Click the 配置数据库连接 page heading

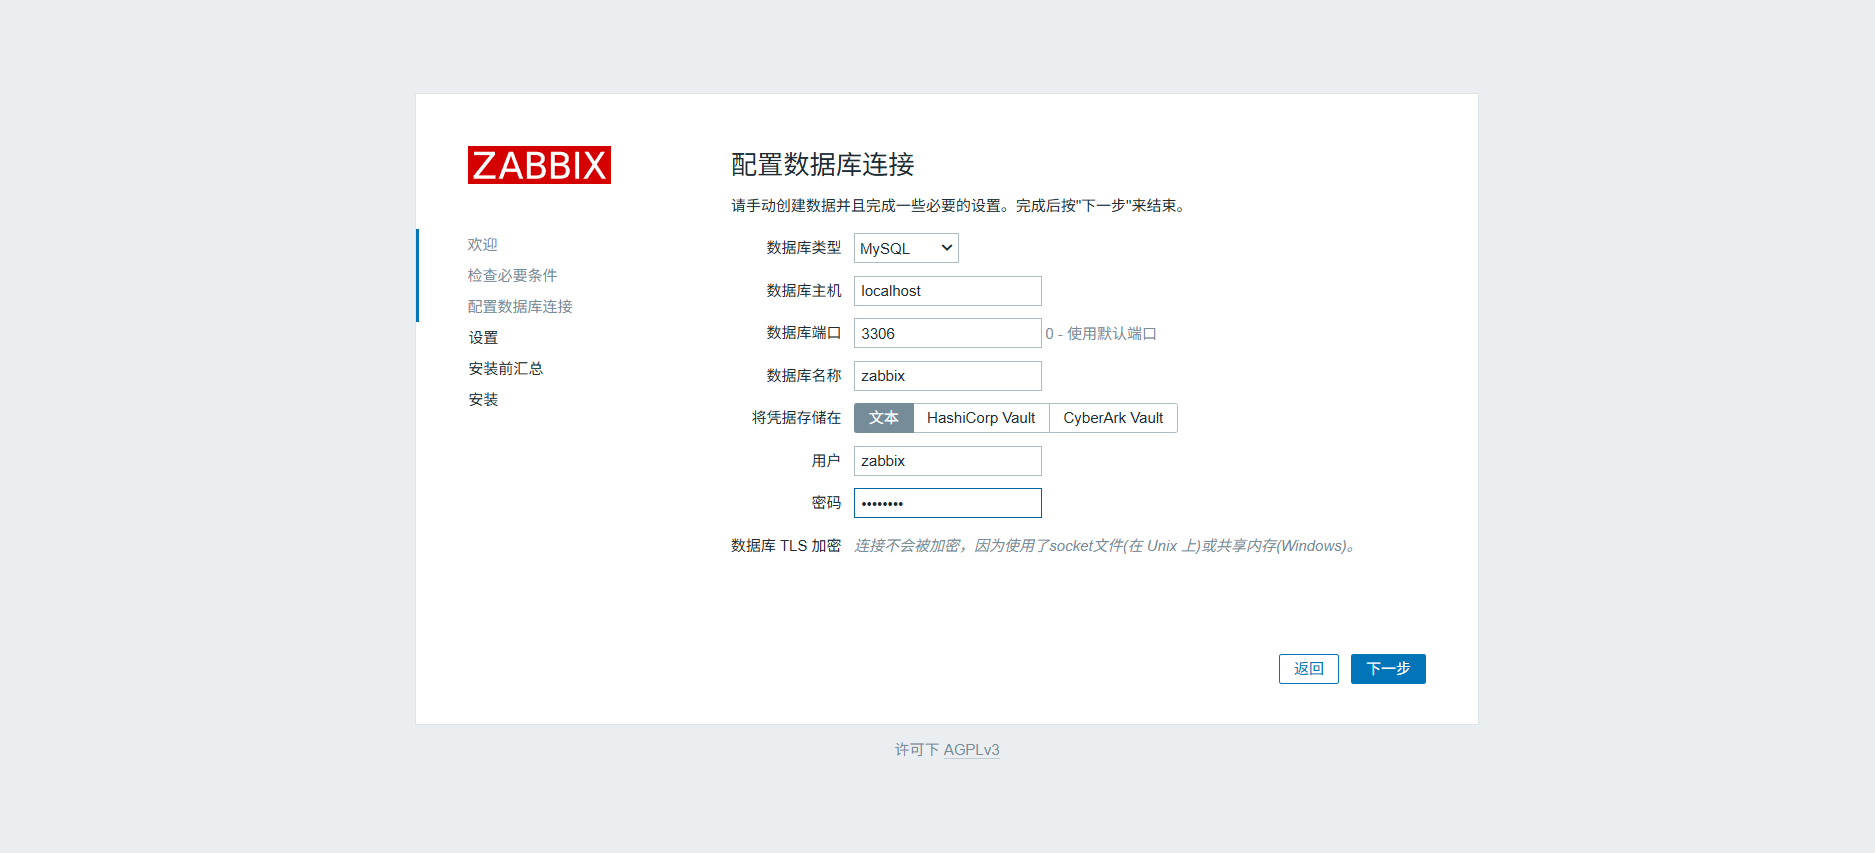(823, 165)
